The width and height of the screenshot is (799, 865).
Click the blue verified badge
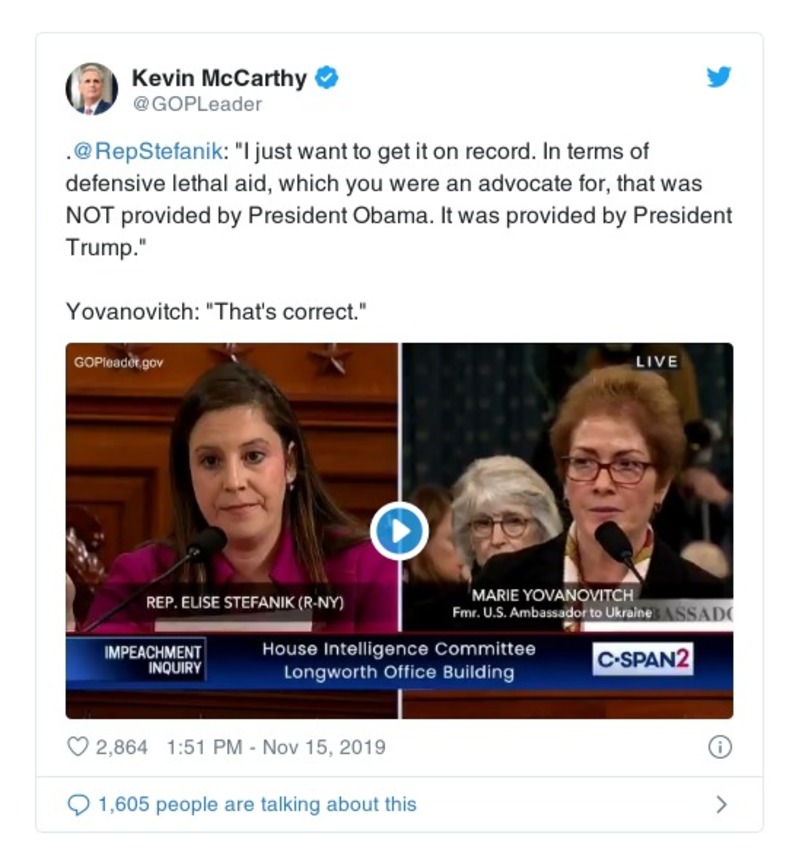(x=327, y=77)
